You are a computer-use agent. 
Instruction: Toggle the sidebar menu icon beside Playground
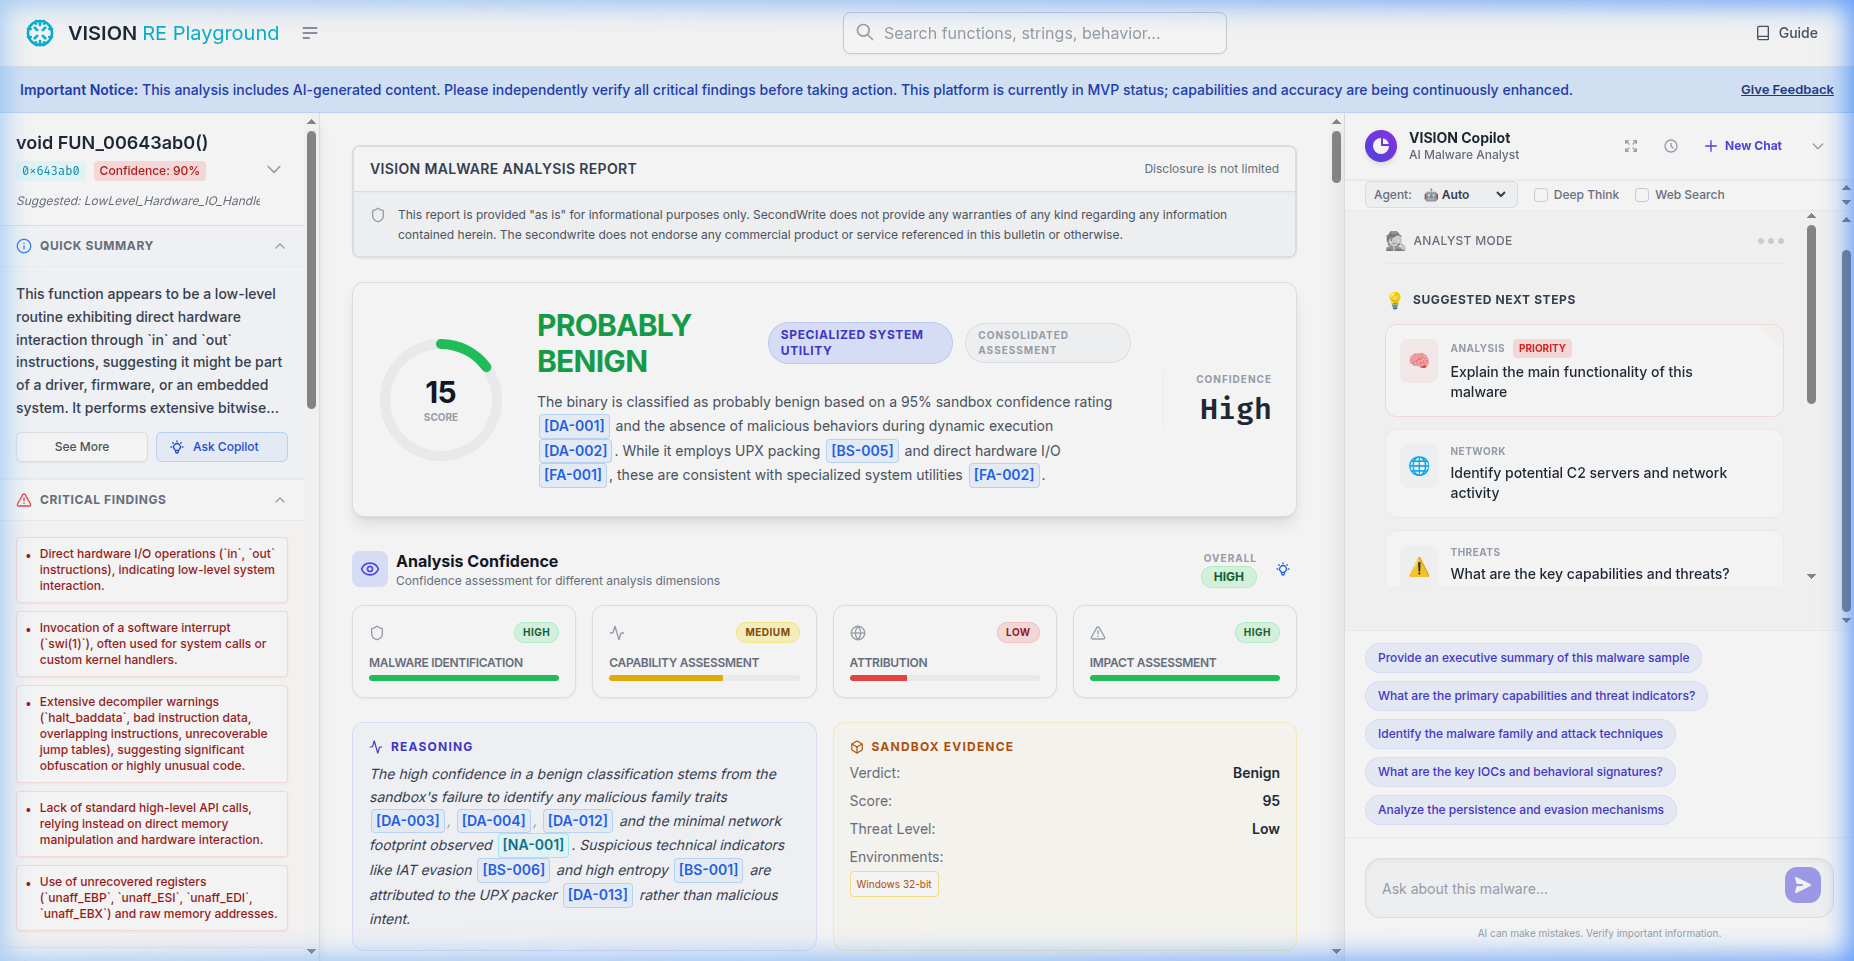tap(310, 33)
